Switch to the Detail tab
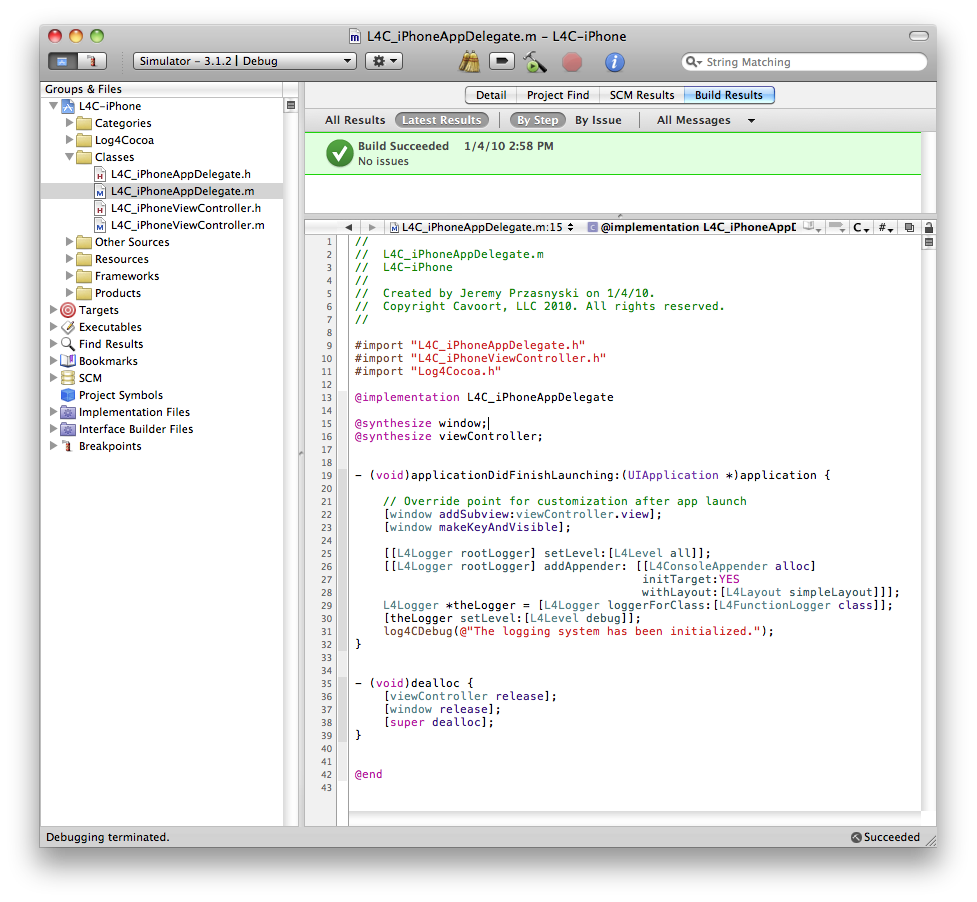This screenshot has height=902, width=977. point(491,95)
